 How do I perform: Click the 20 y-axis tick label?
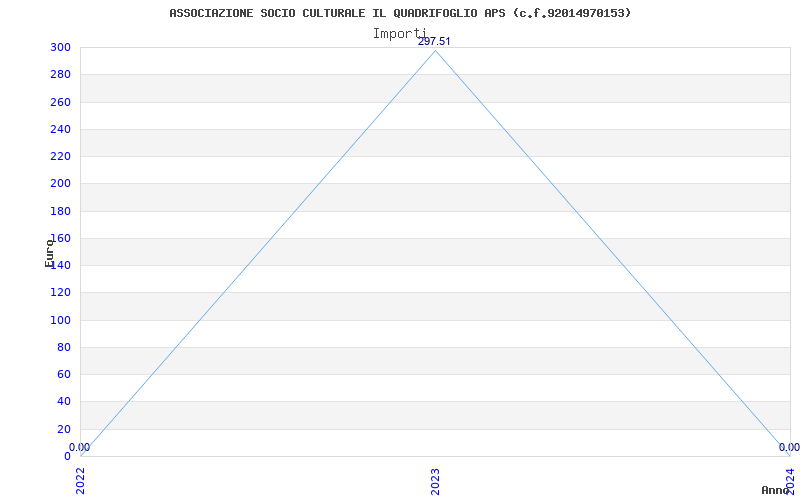point(64,429)
